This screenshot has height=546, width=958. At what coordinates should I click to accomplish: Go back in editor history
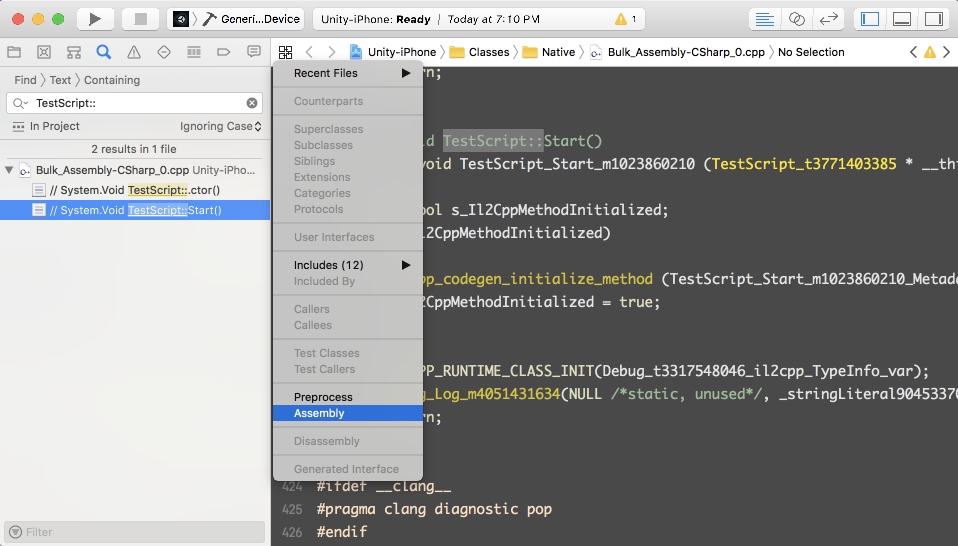coord(309,52)
